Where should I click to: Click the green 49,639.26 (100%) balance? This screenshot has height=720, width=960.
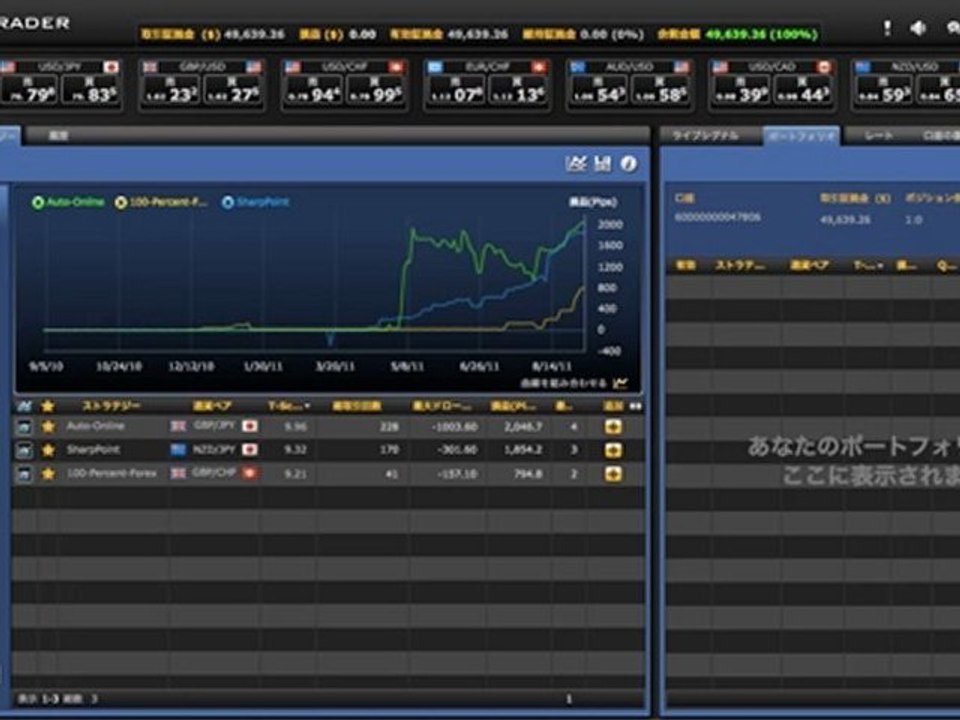click(x=762, y=34)
